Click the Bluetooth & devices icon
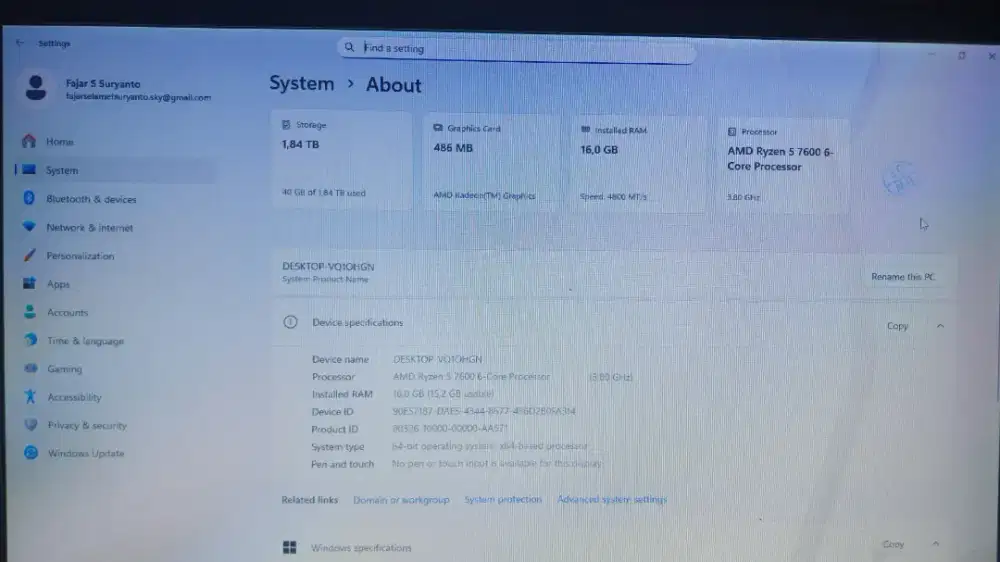The height and width of the screenshot is (562, 1000). pos(29,198)
